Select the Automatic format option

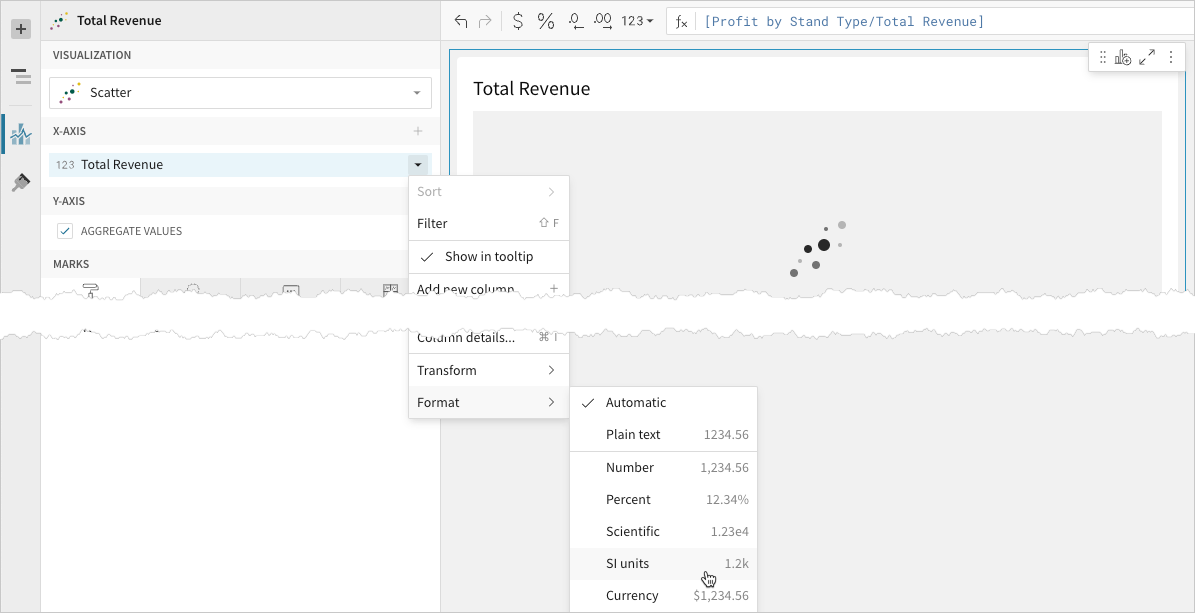pyautogui.click(x=635, y=403)
